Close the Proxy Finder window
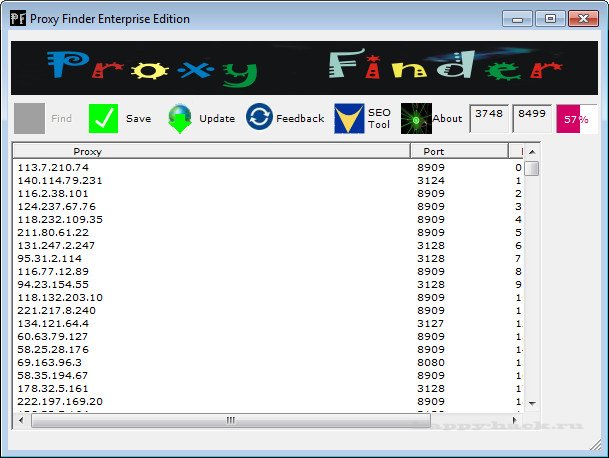Viewport: 609px width, 458px height. pos(583,18)
